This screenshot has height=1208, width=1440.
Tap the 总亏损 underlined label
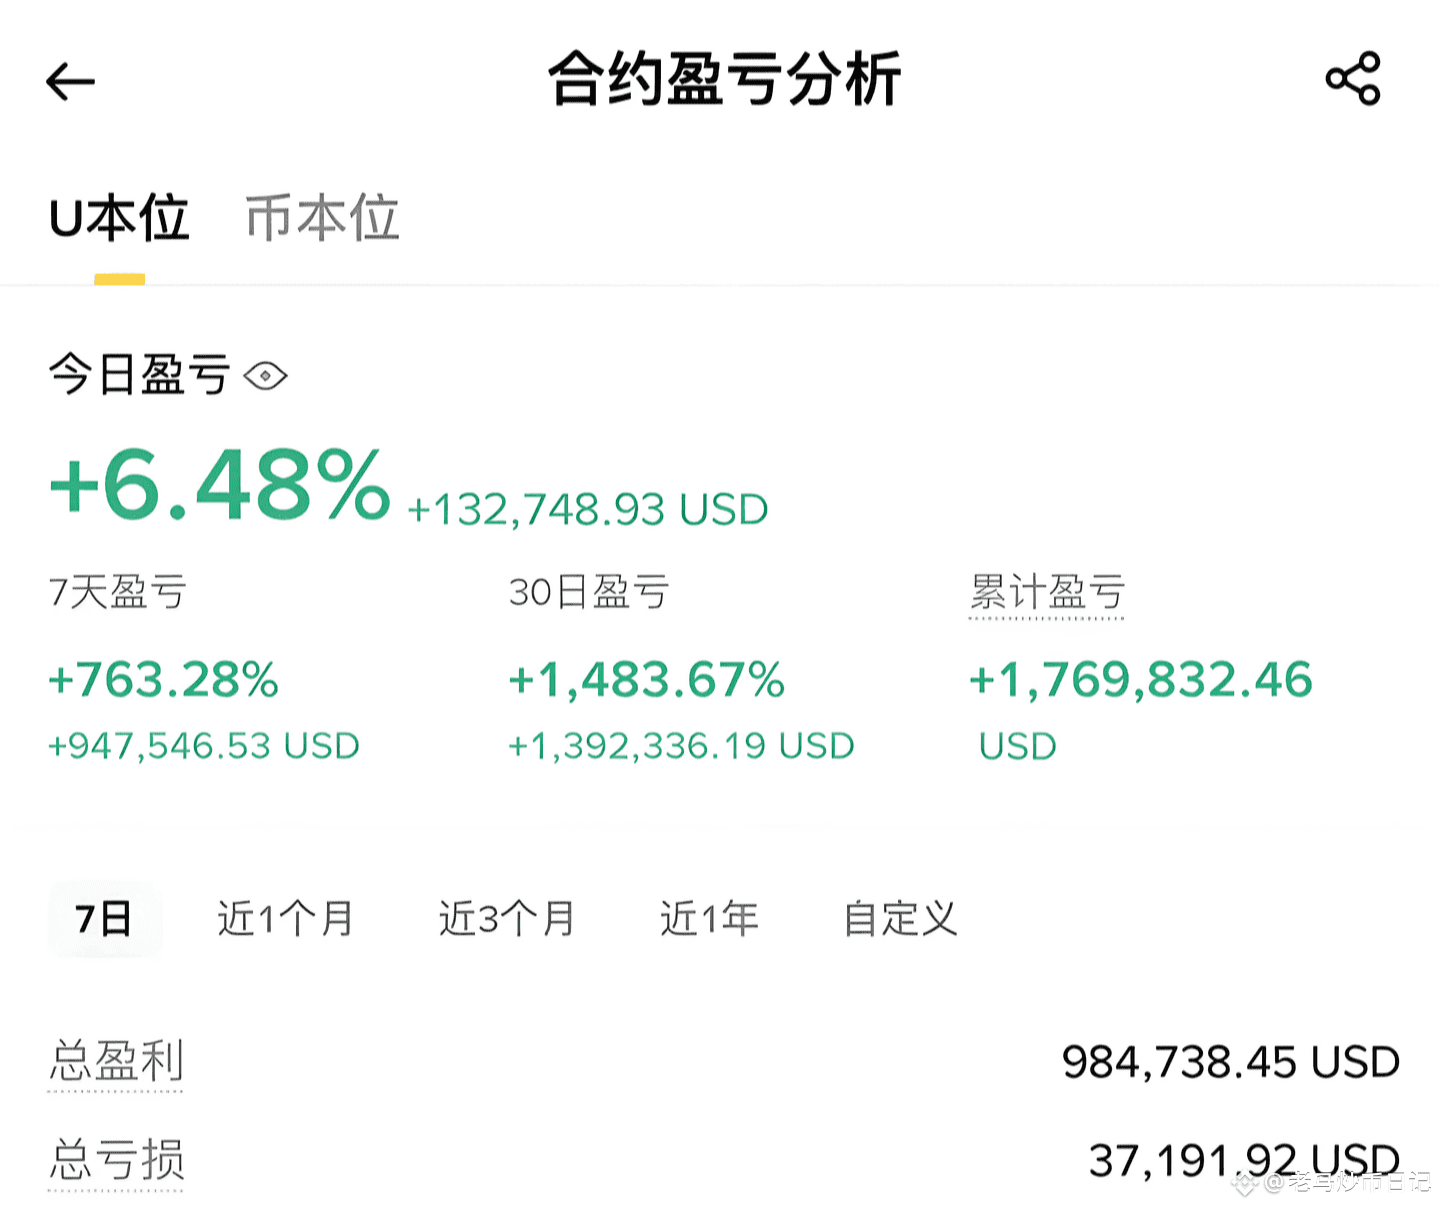[x=116, y=1160]
